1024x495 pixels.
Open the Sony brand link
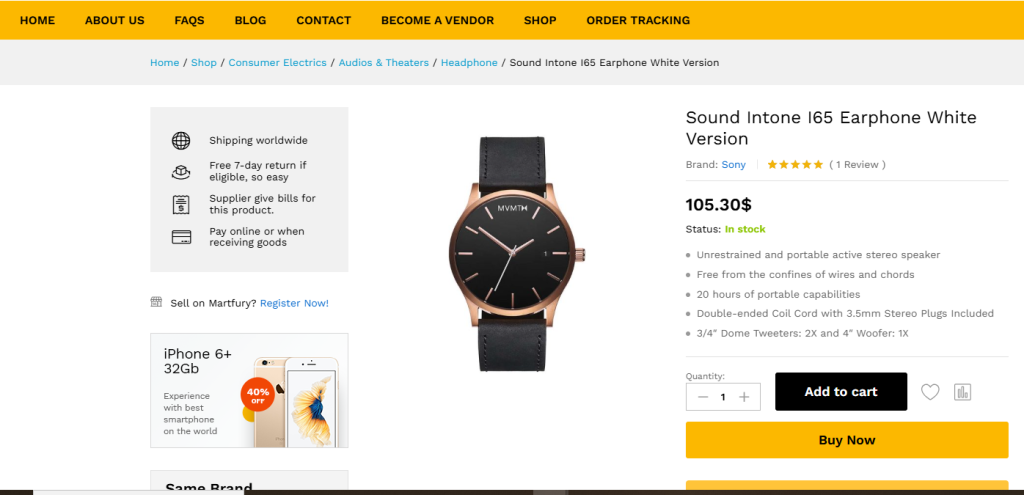point(735,165)
